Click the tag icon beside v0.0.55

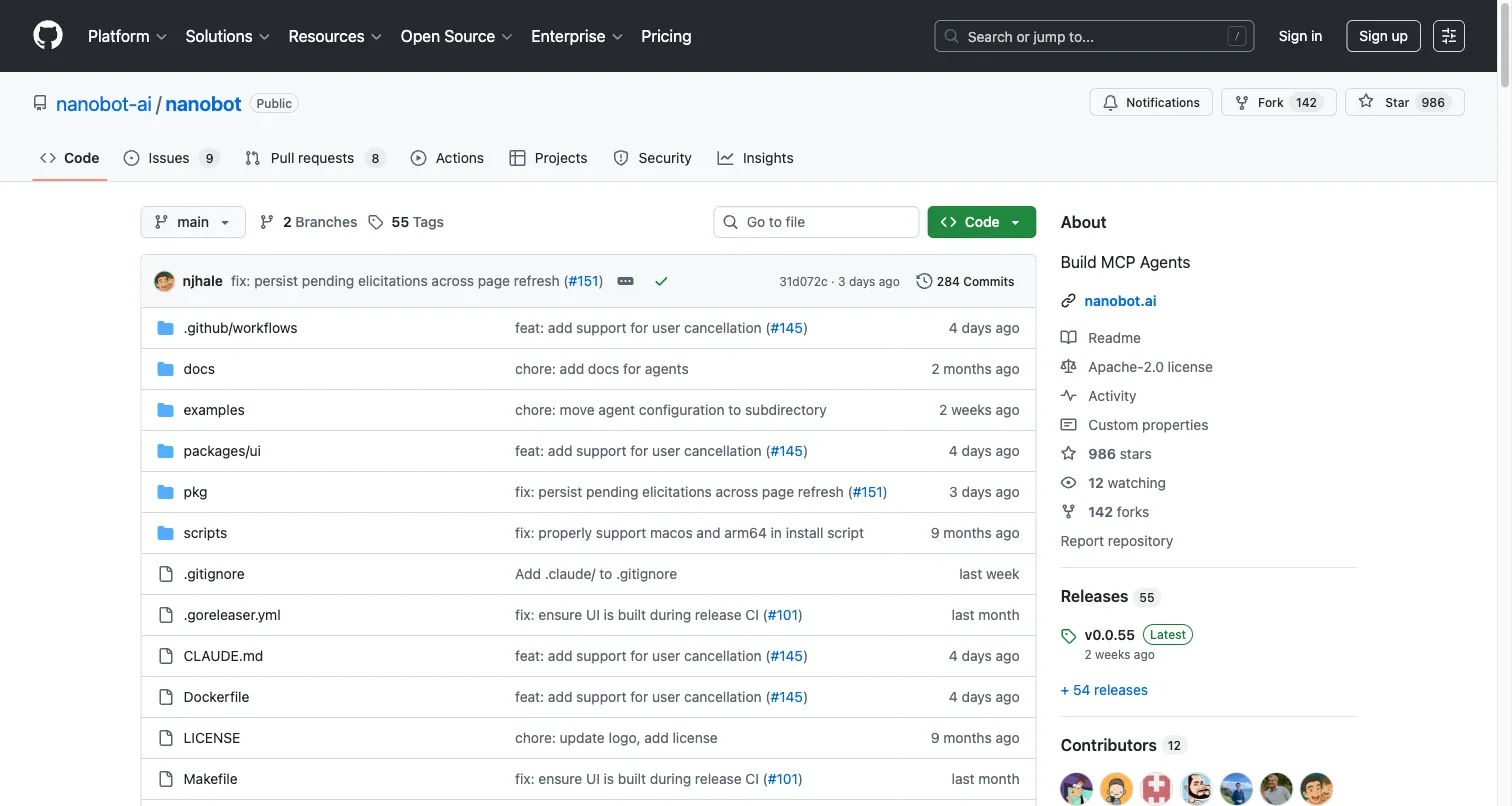click(x=1068, y=634)
